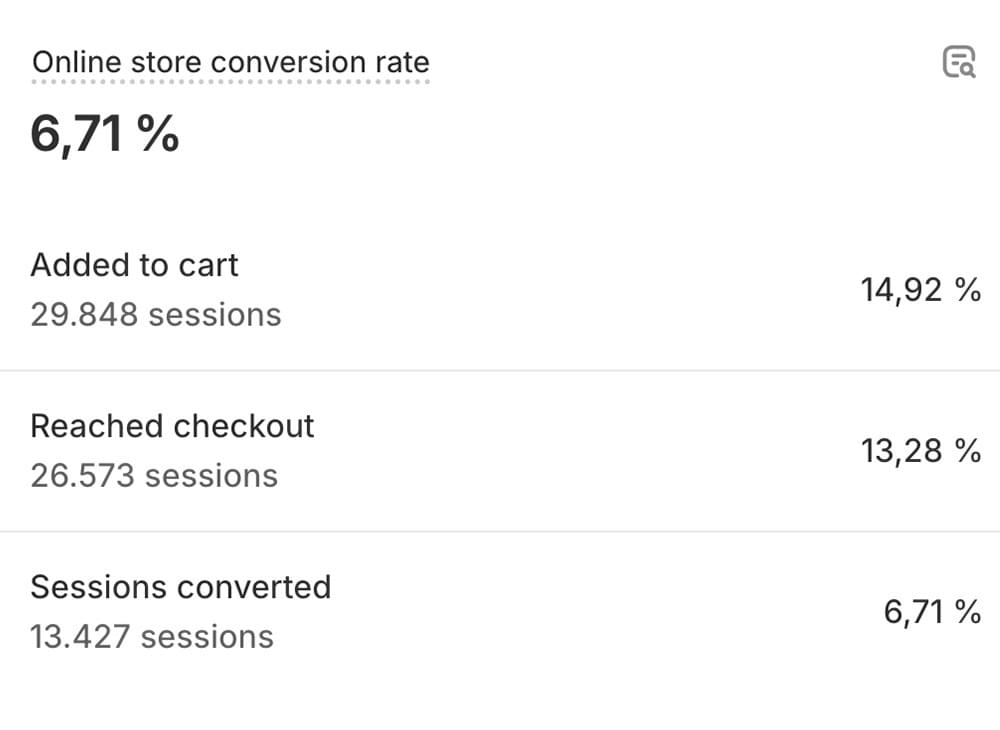Click the 6,71 % sessions converted value
Screen dimensions: 1000x730
pos(932,612)
